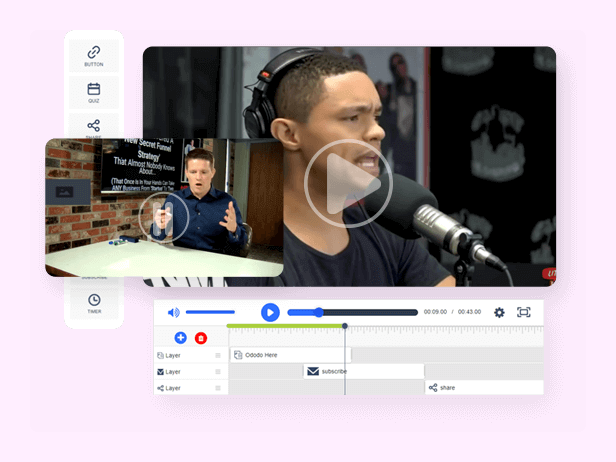Screen dimensions: 616x462
Task: Select the first Layer row with the overlay icon
Action: tap(191, 355)
